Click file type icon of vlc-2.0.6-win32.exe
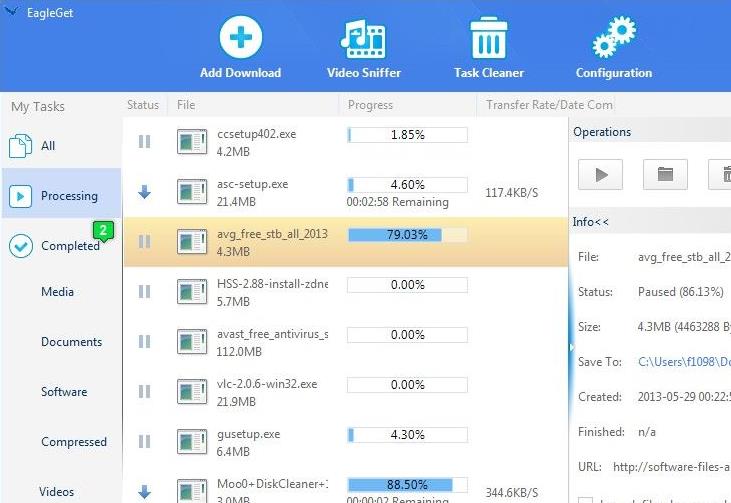Viewport: 731px width, 503px height. point(192,392)
